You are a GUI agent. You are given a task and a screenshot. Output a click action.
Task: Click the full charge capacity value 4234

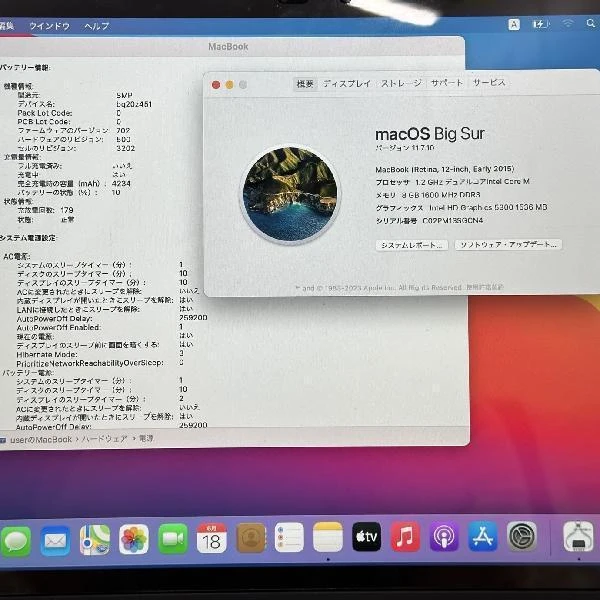click(x=121, y=184)
